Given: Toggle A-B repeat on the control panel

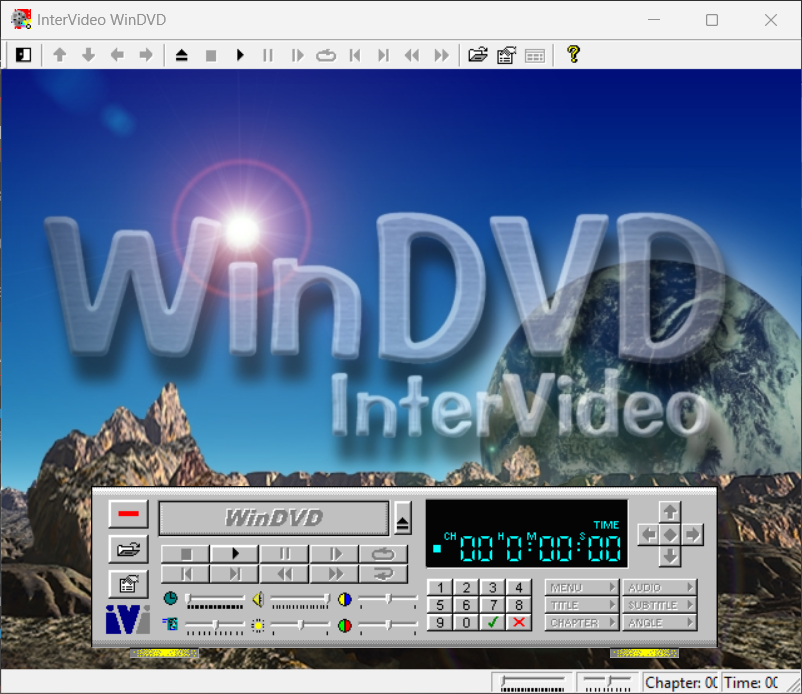Looking at the screenshot, I should pyautogui.click(x=384, y=574).
